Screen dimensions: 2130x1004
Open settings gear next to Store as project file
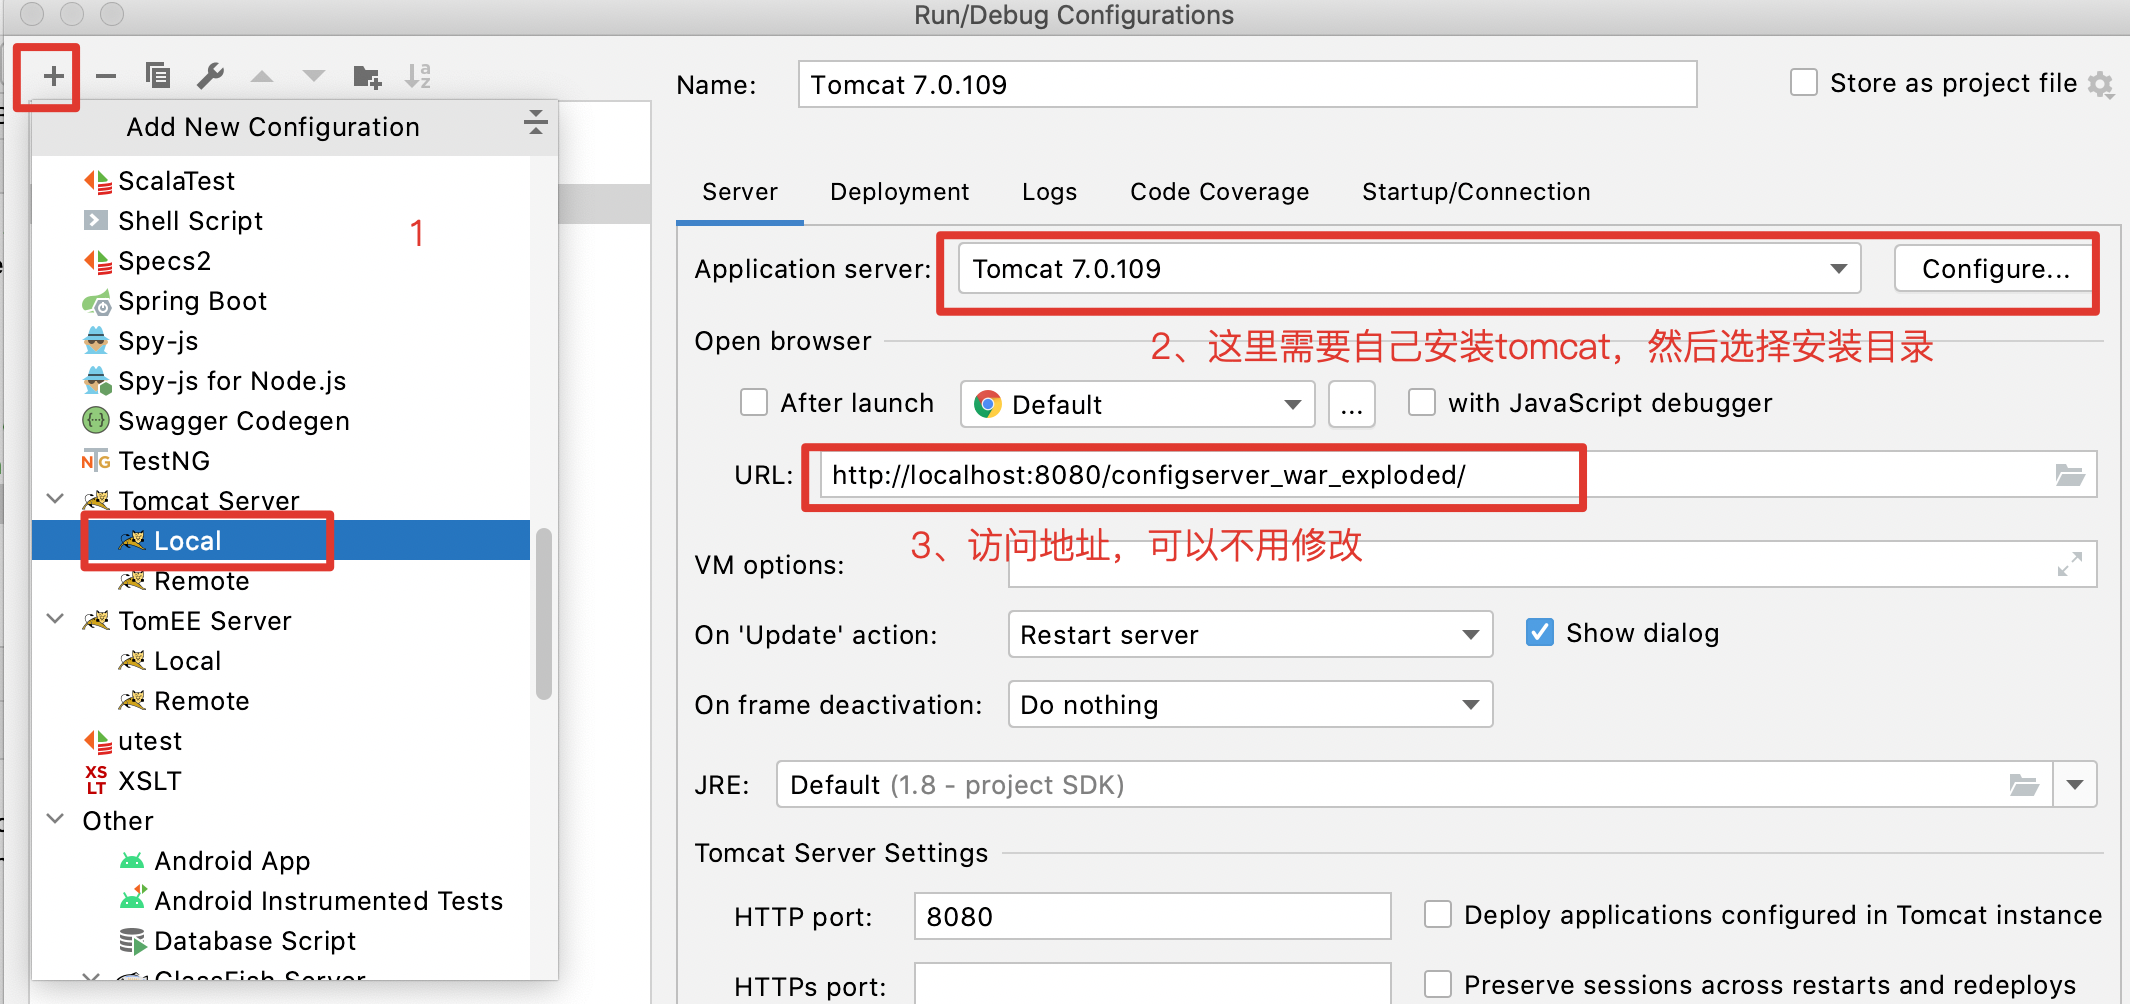point(2101,85)
